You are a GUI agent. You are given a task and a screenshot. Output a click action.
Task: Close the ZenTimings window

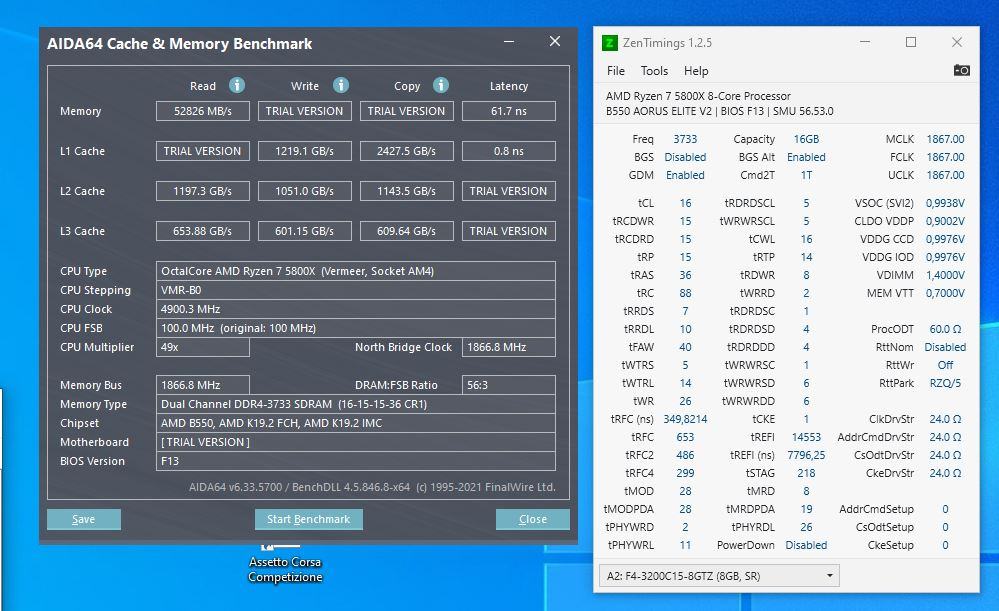957,42
